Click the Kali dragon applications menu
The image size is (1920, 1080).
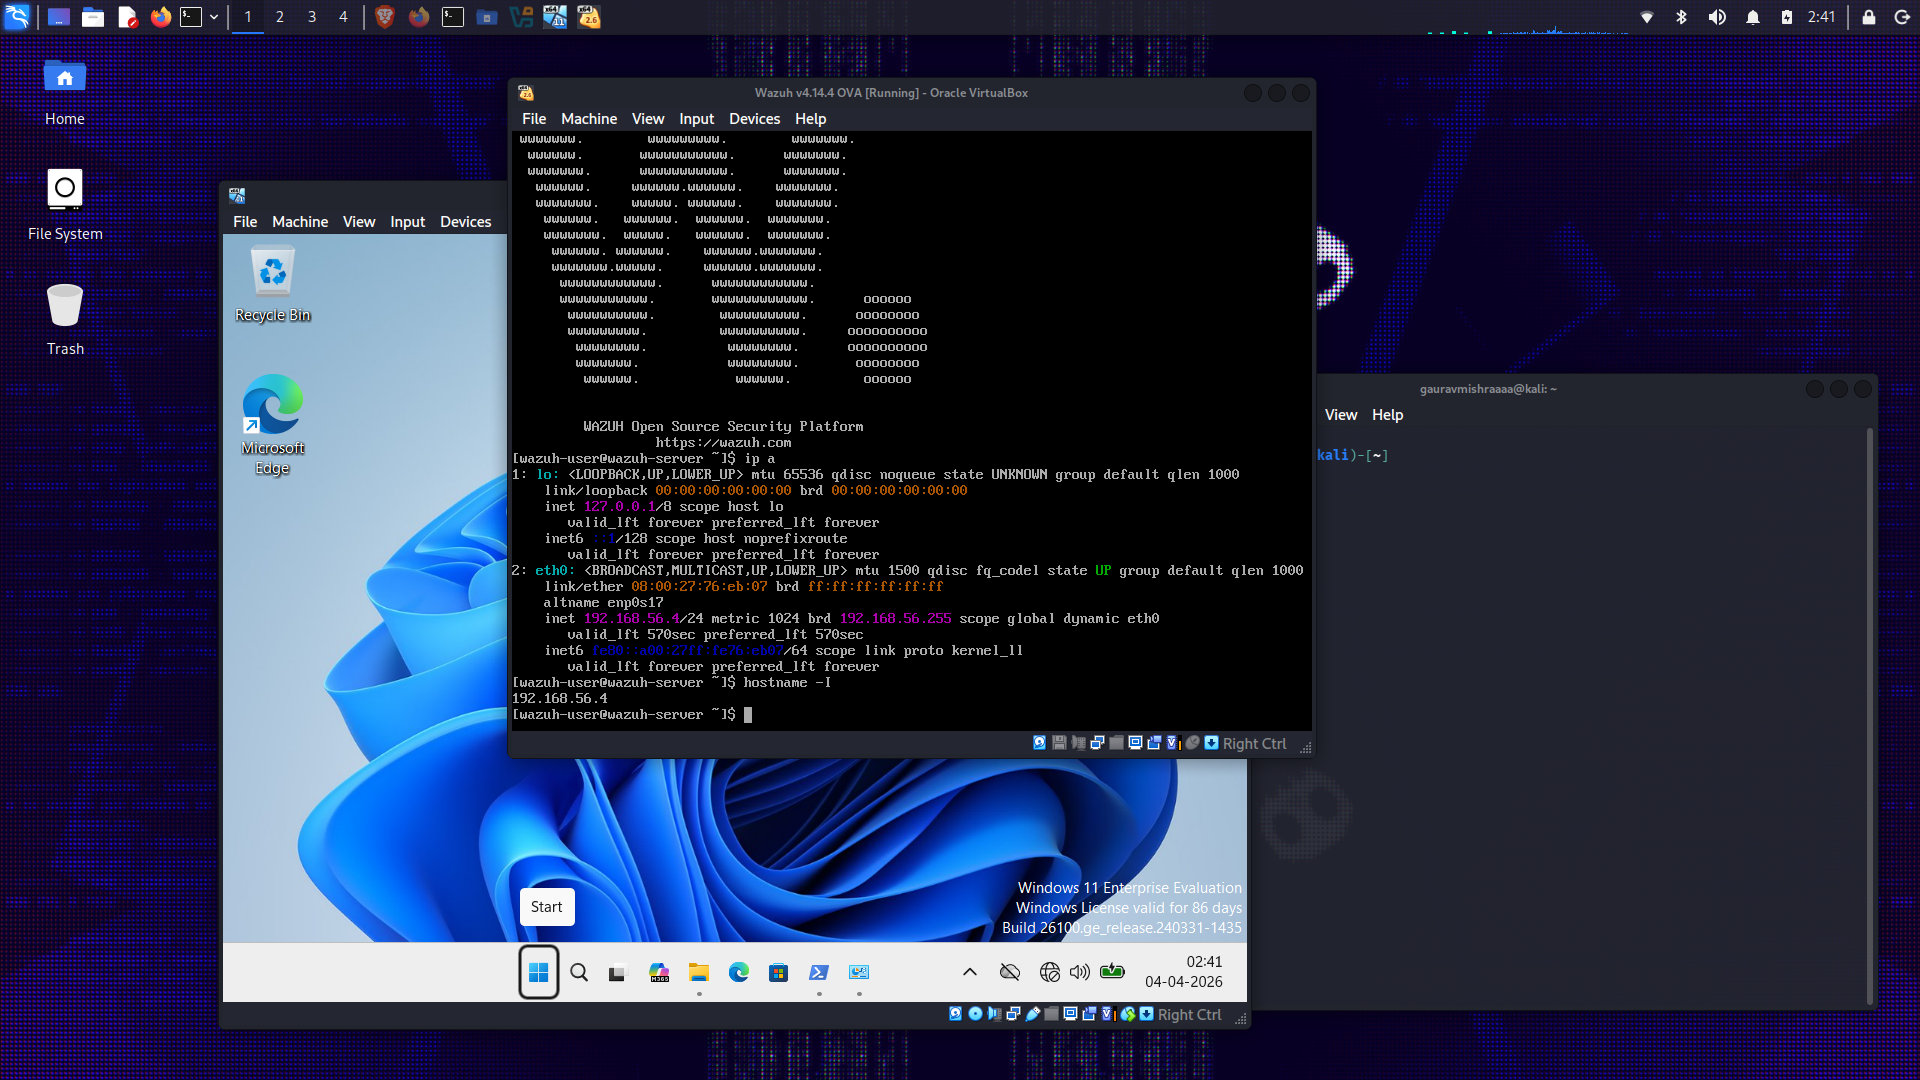click(x=17, y=17)
